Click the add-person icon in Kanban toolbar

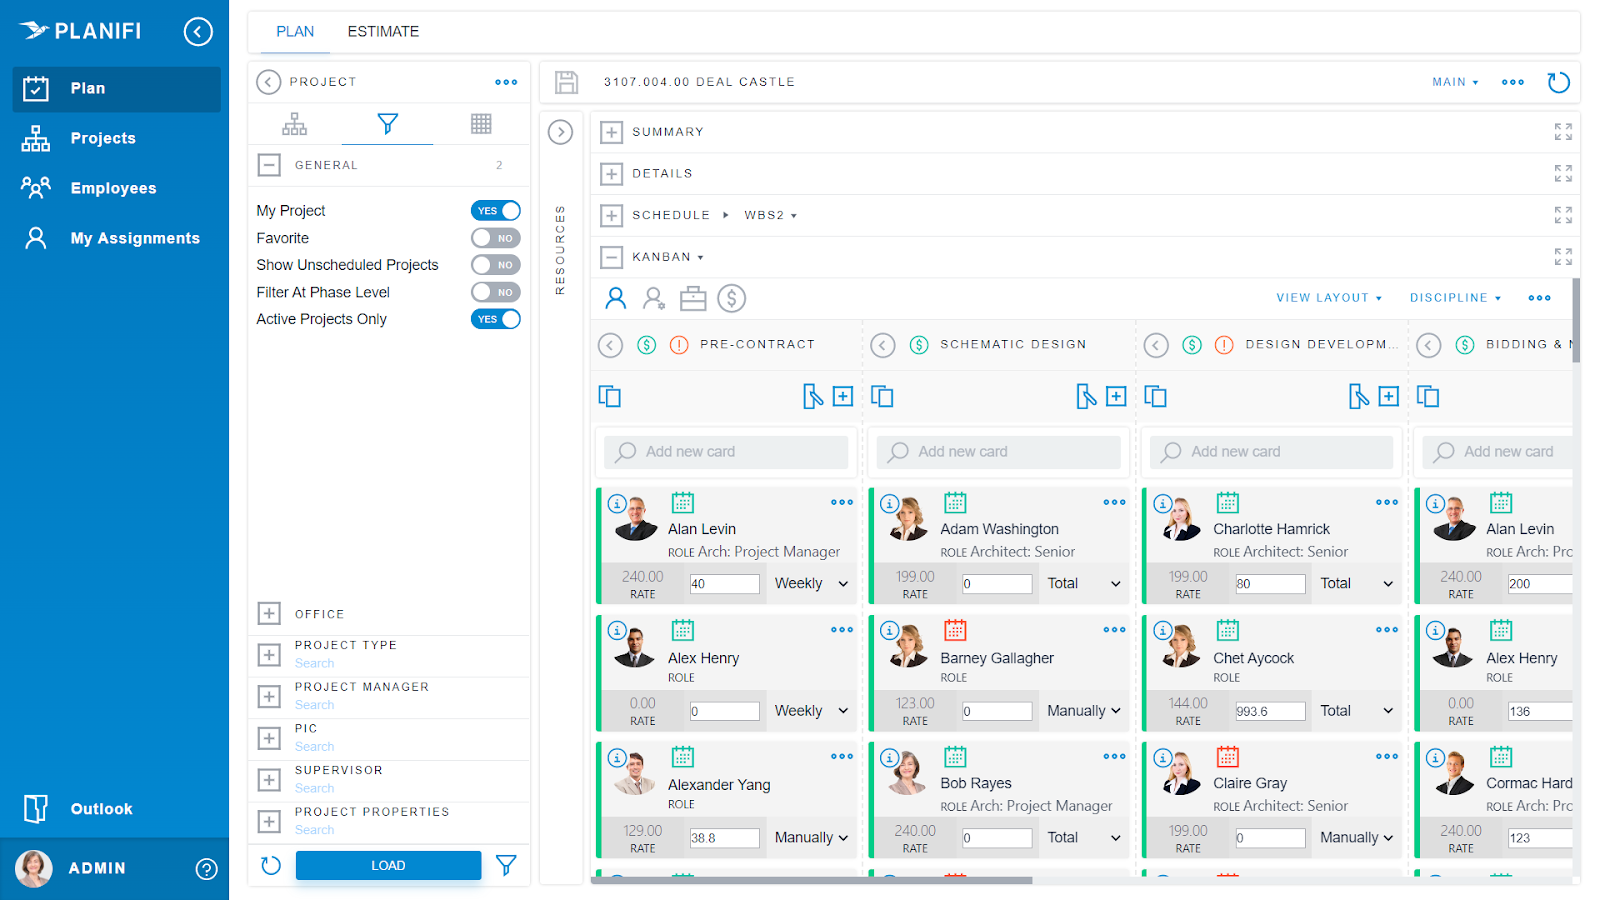tap(654, 298)
